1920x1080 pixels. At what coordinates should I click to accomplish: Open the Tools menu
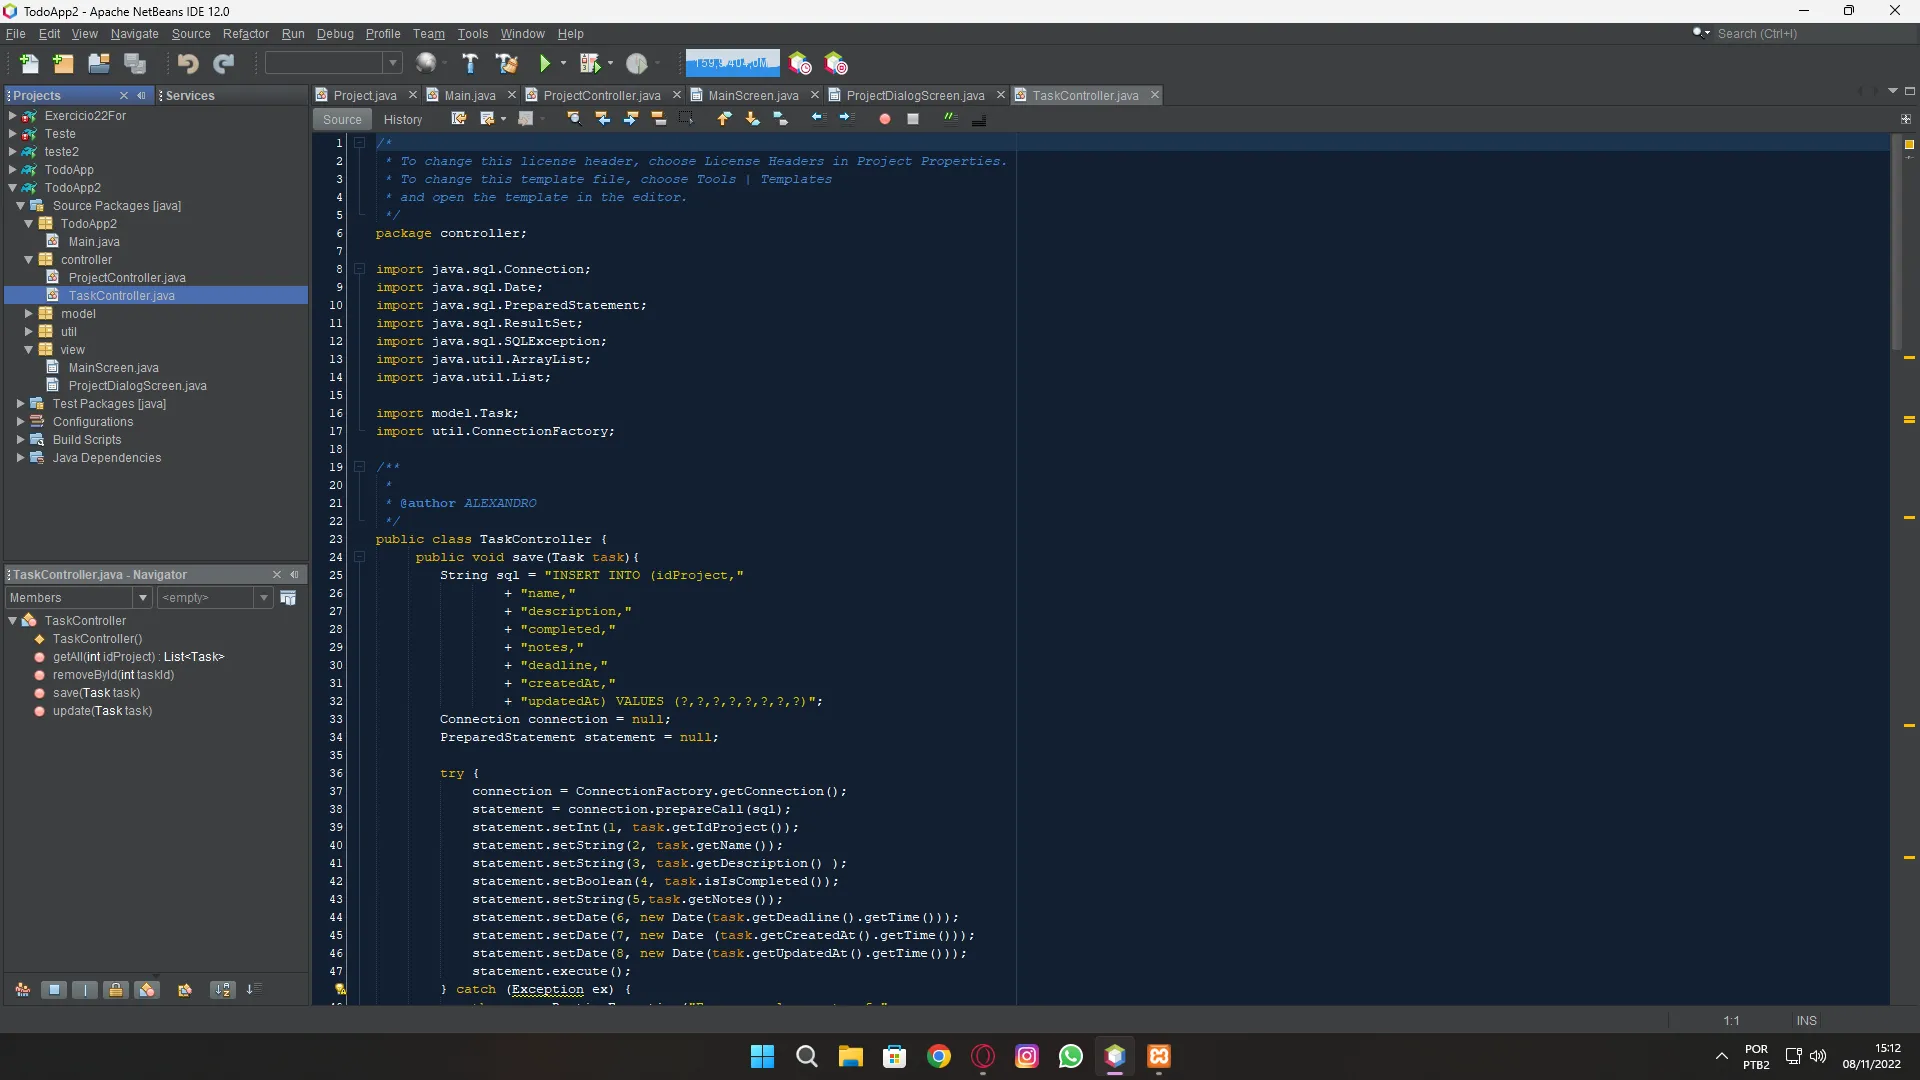[472, 34]
